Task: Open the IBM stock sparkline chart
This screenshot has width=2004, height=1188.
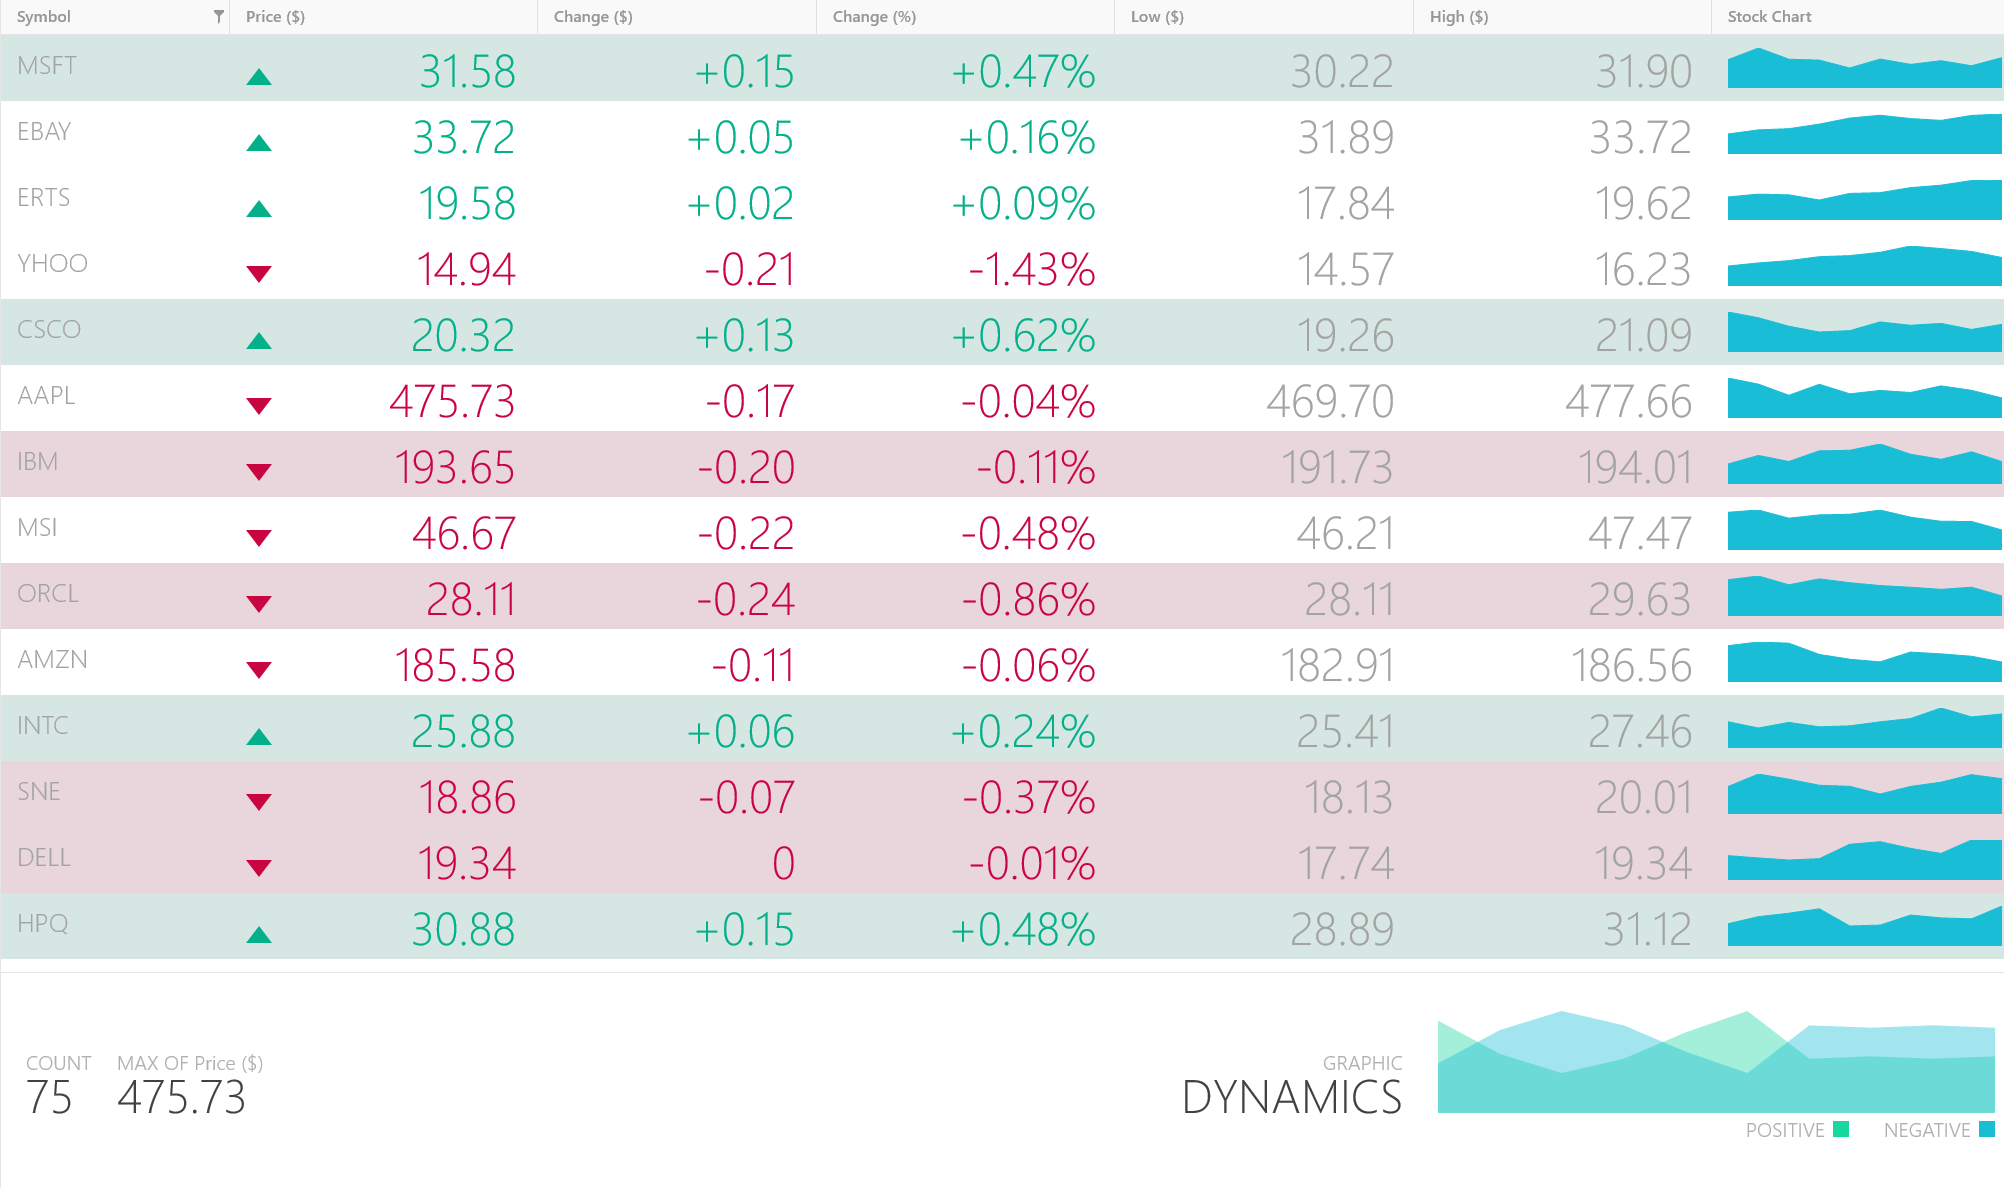Action: point(1864,465)
